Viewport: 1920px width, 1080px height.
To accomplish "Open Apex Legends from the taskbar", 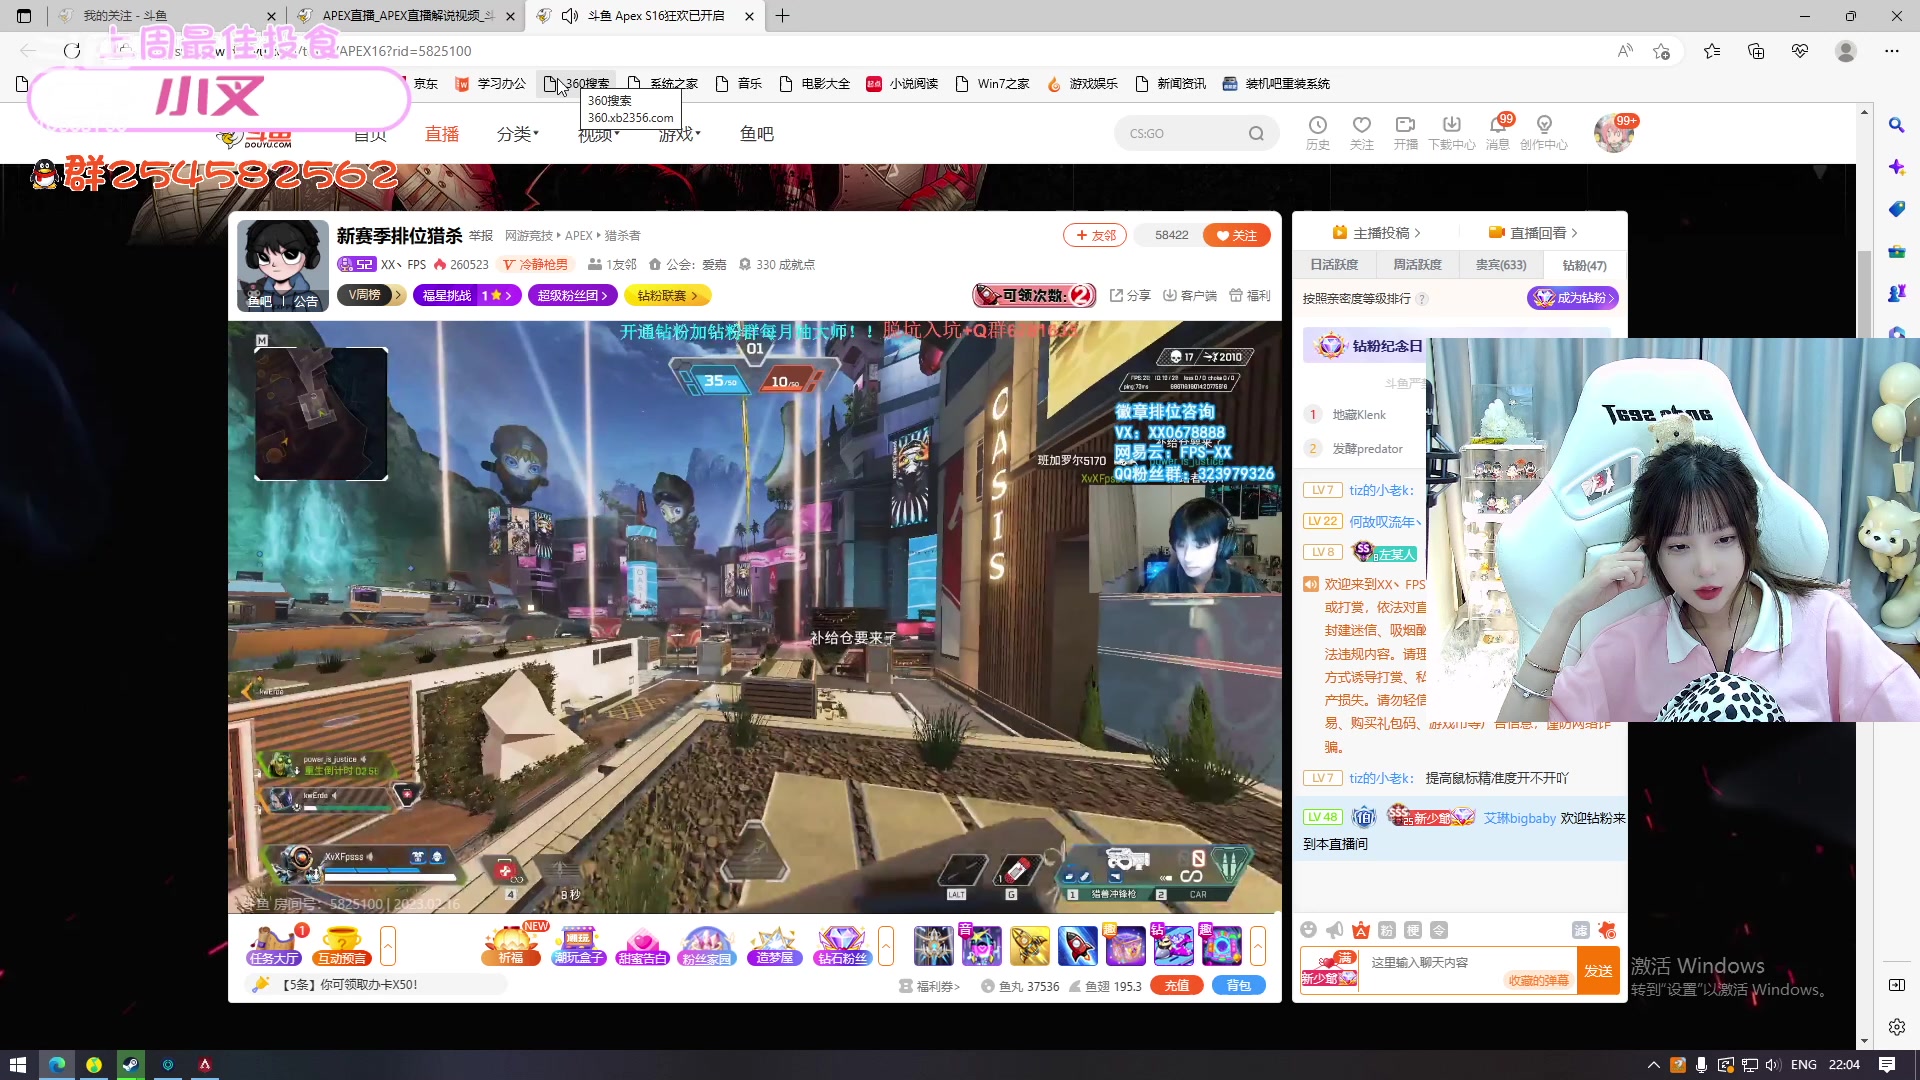I will [205, 1065].
